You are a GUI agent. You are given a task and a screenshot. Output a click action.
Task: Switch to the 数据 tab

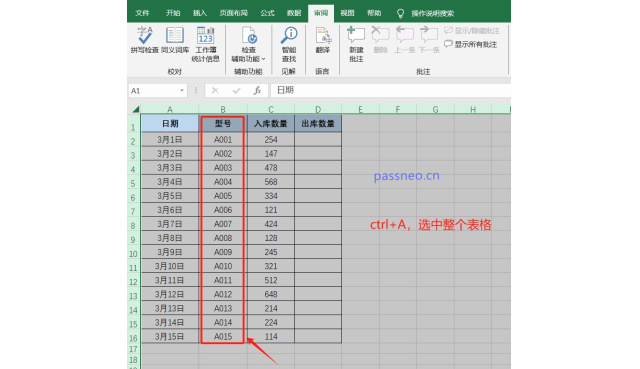[294, 13]
